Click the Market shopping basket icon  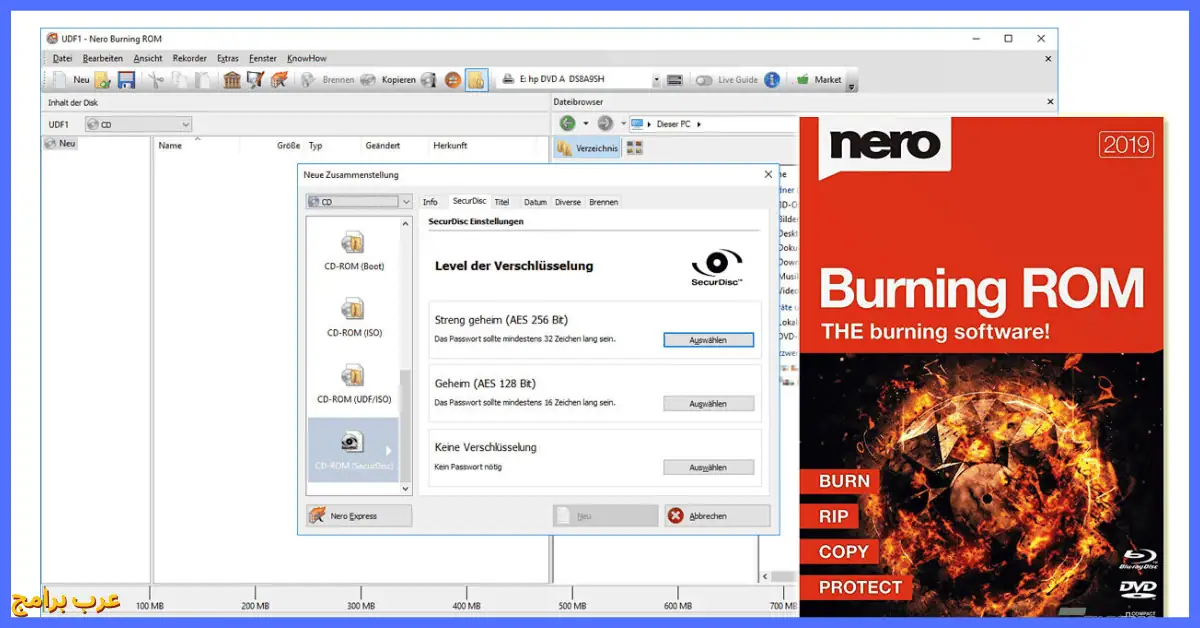[x=802, y=80]
